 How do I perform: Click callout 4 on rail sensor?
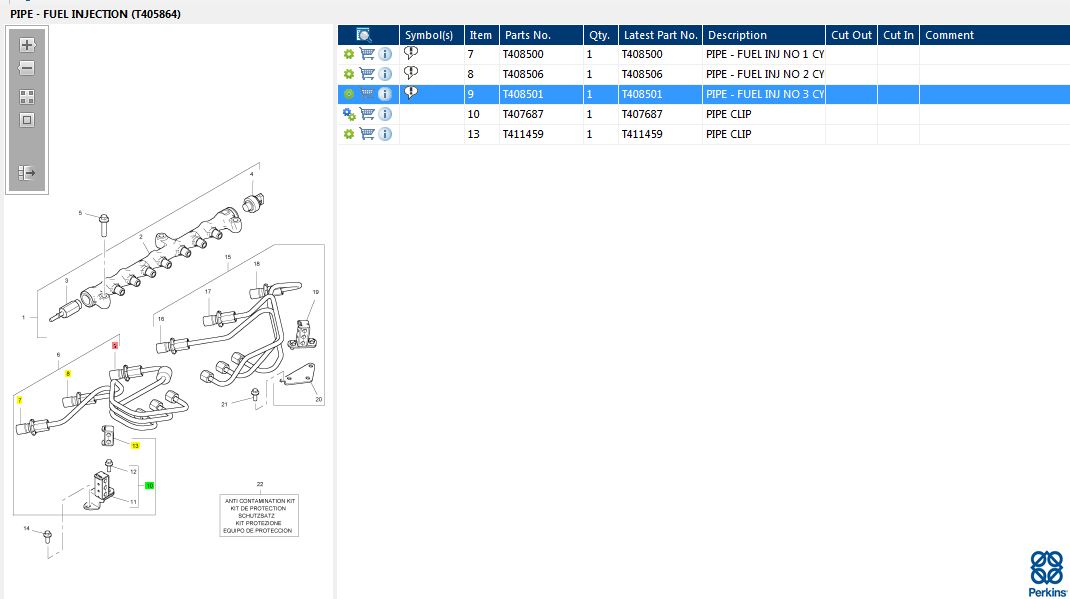click(252, 175)
